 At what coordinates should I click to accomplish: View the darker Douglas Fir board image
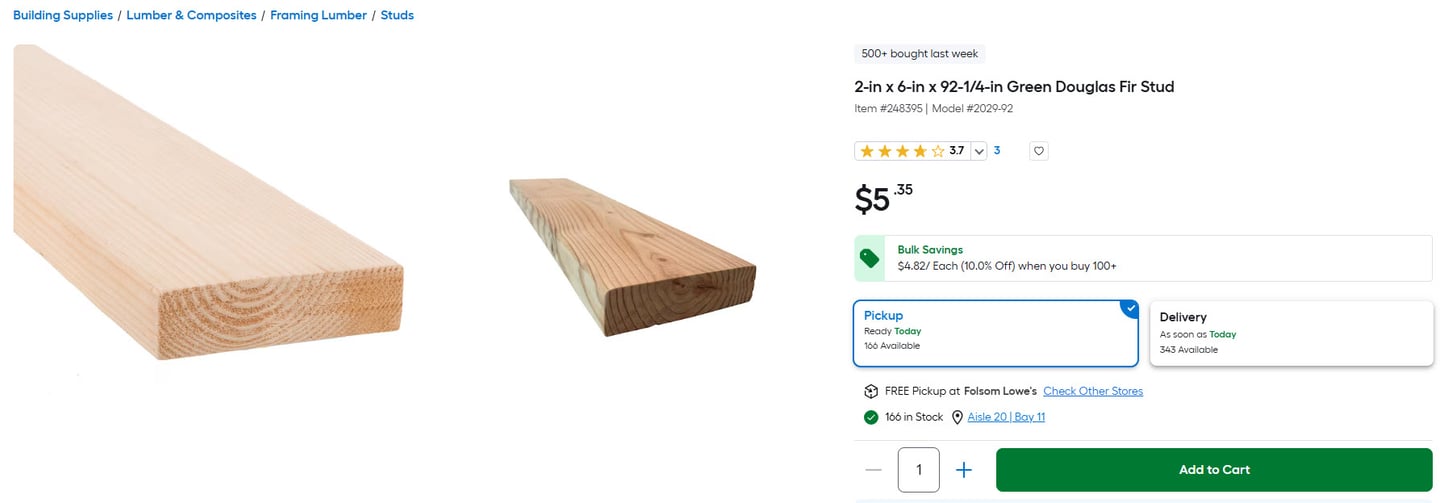(x=632, y=256)
